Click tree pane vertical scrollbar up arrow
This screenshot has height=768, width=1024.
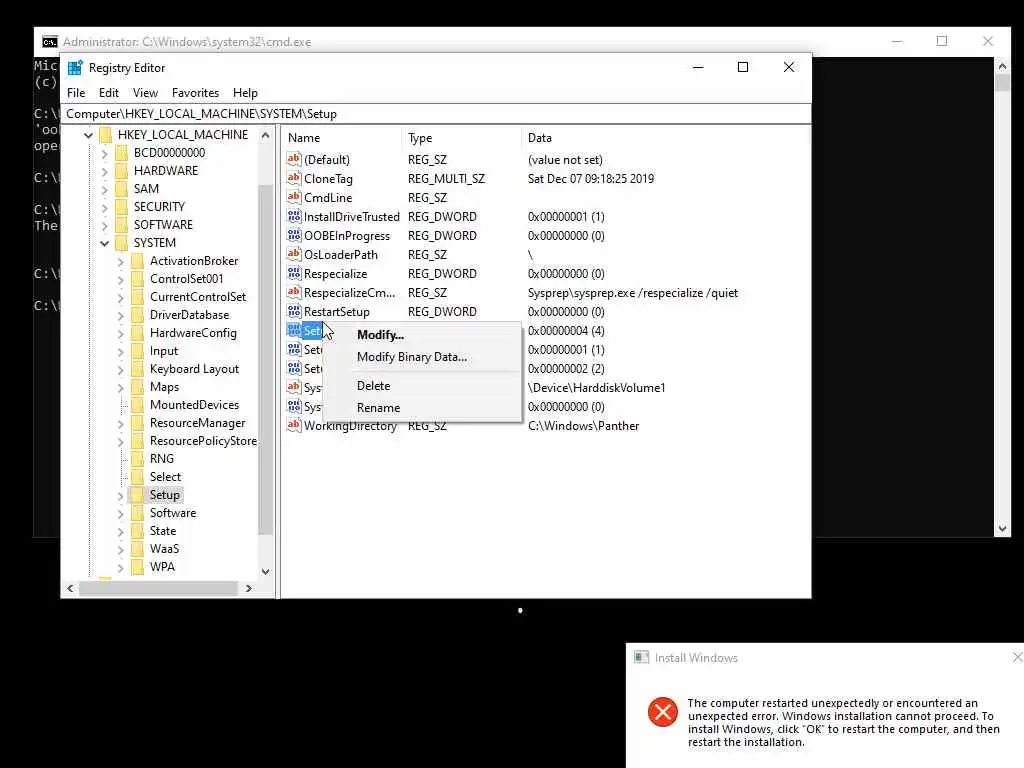(266, 135)
